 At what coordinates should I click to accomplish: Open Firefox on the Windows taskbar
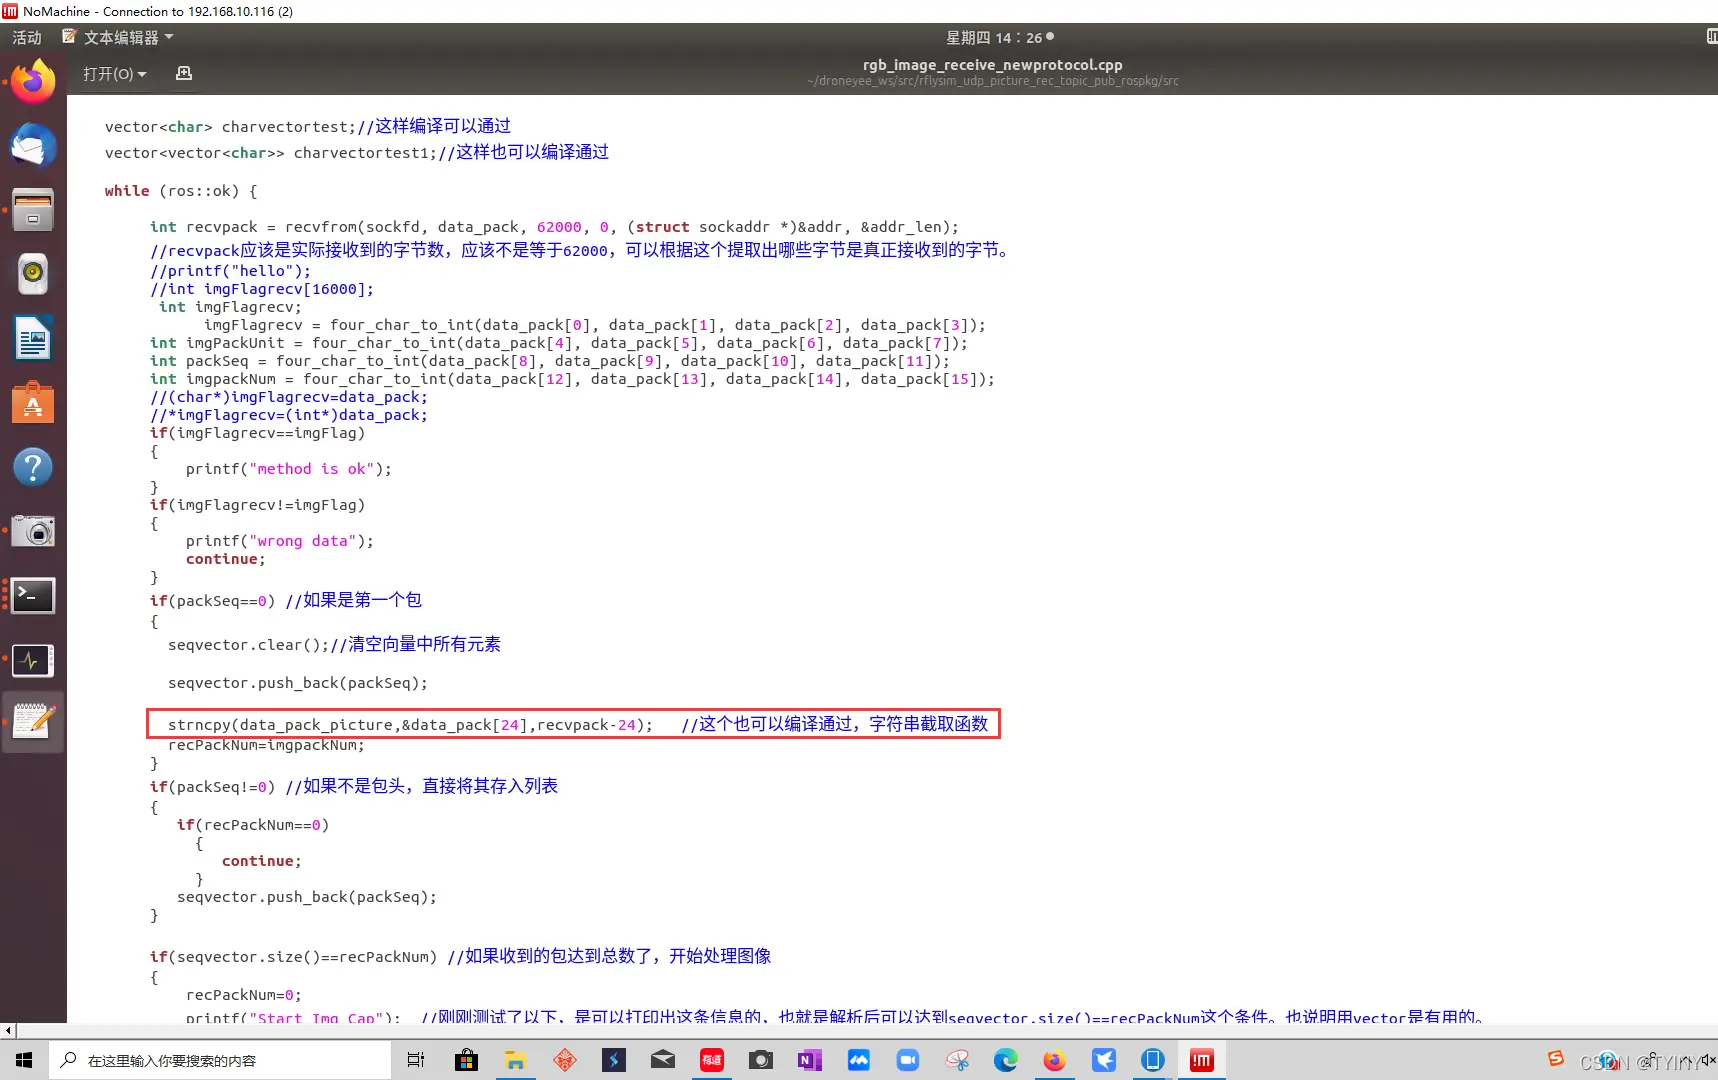pyautogui.click(x=1055, y=1060)
